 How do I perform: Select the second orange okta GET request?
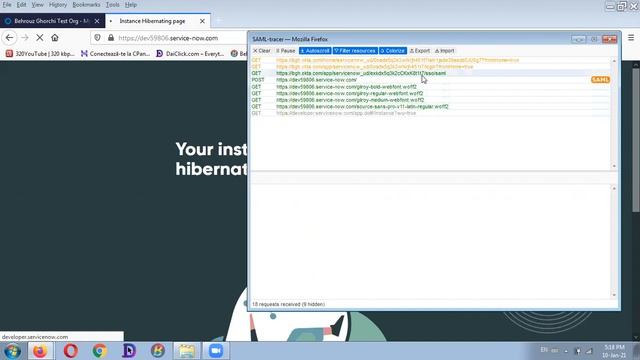tap(431, 67)
